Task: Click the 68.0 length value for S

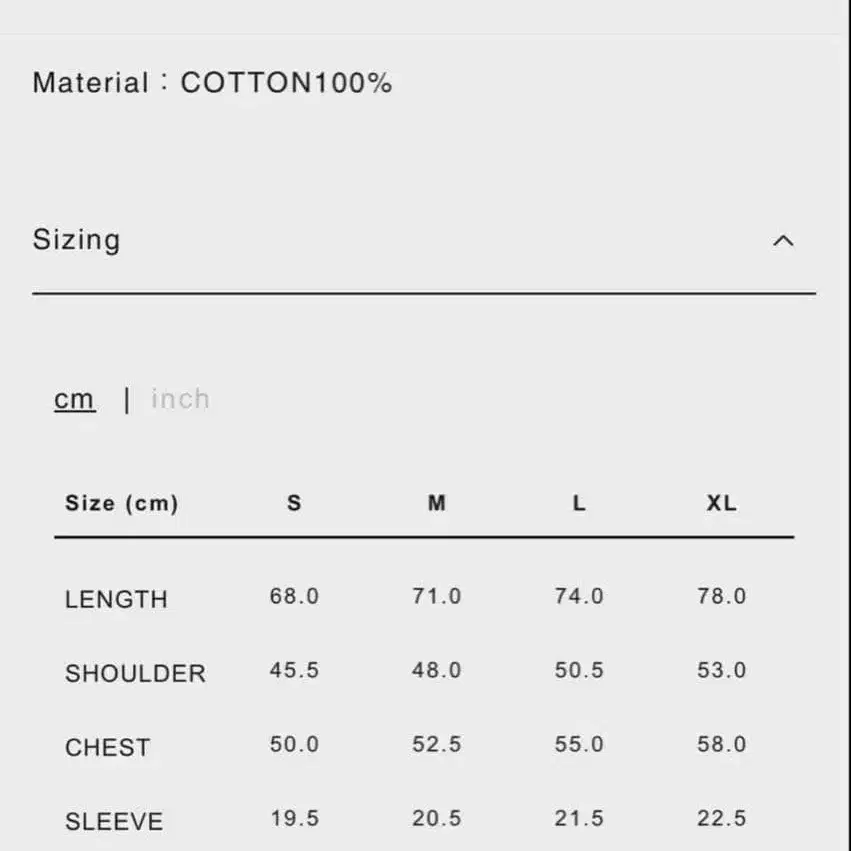Action: tap(294, 596)
